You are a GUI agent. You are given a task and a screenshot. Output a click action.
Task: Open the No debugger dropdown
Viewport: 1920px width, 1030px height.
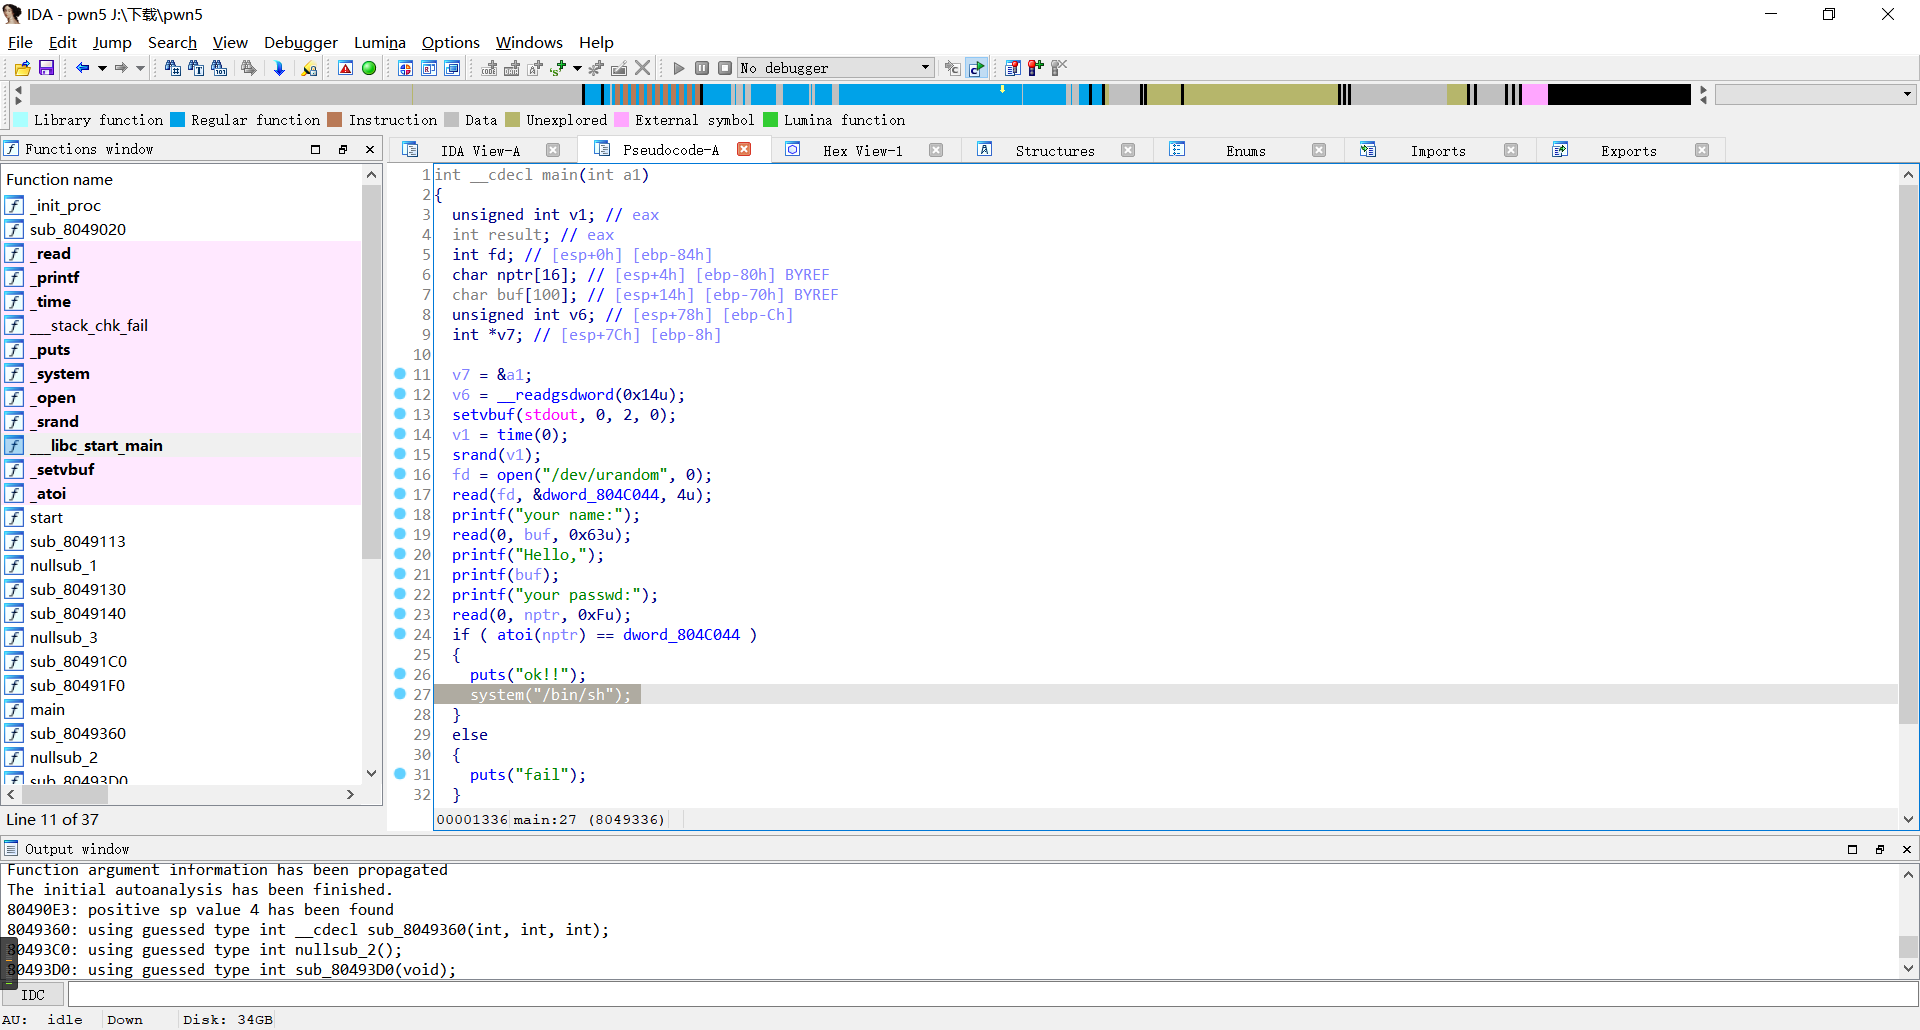click(x=925, y=68)
